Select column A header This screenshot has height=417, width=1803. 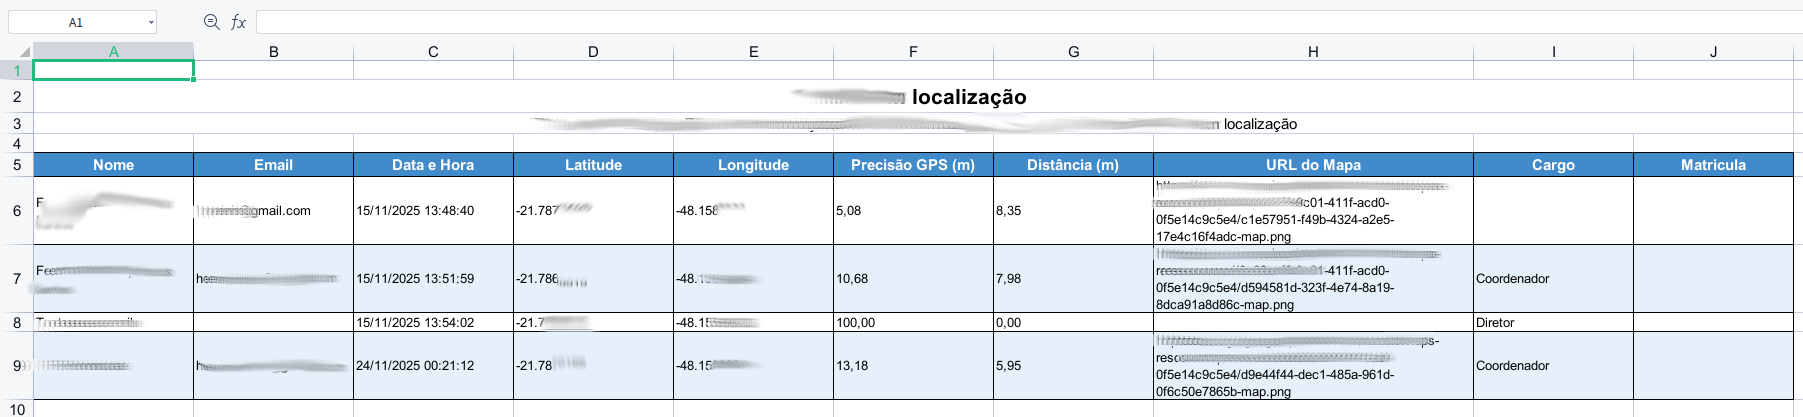(114, 52)
